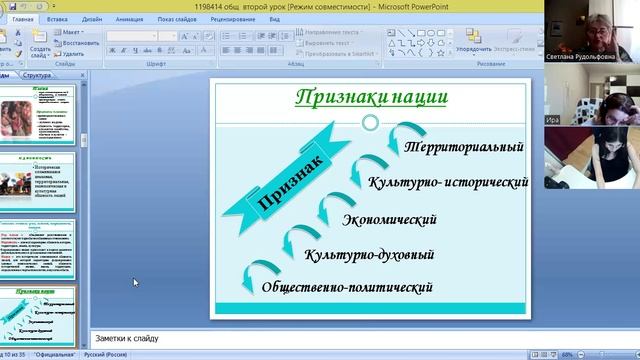Select the oval shape in gallery
This screenshot has height=360, width=640.
pyautogui.click(x=431, y=33)
